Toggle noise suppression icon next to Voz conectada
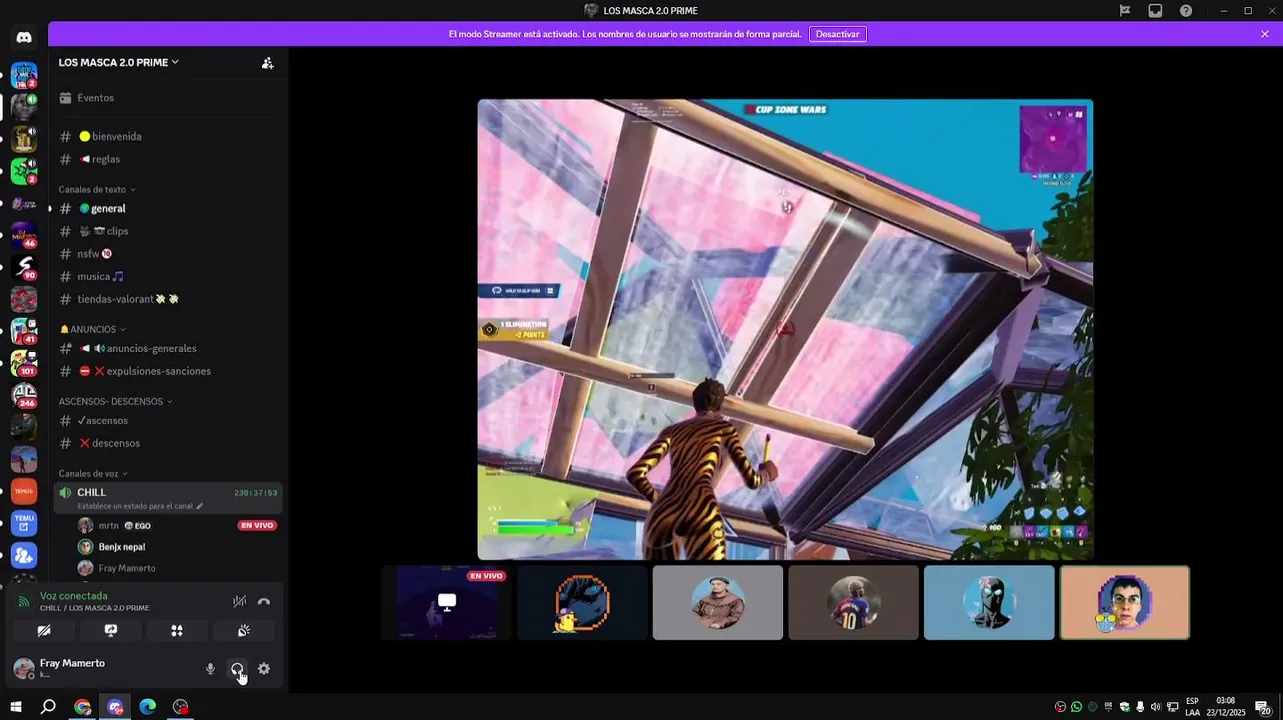1283x720 pixels. pyautogui.click(x=239, y=601)
